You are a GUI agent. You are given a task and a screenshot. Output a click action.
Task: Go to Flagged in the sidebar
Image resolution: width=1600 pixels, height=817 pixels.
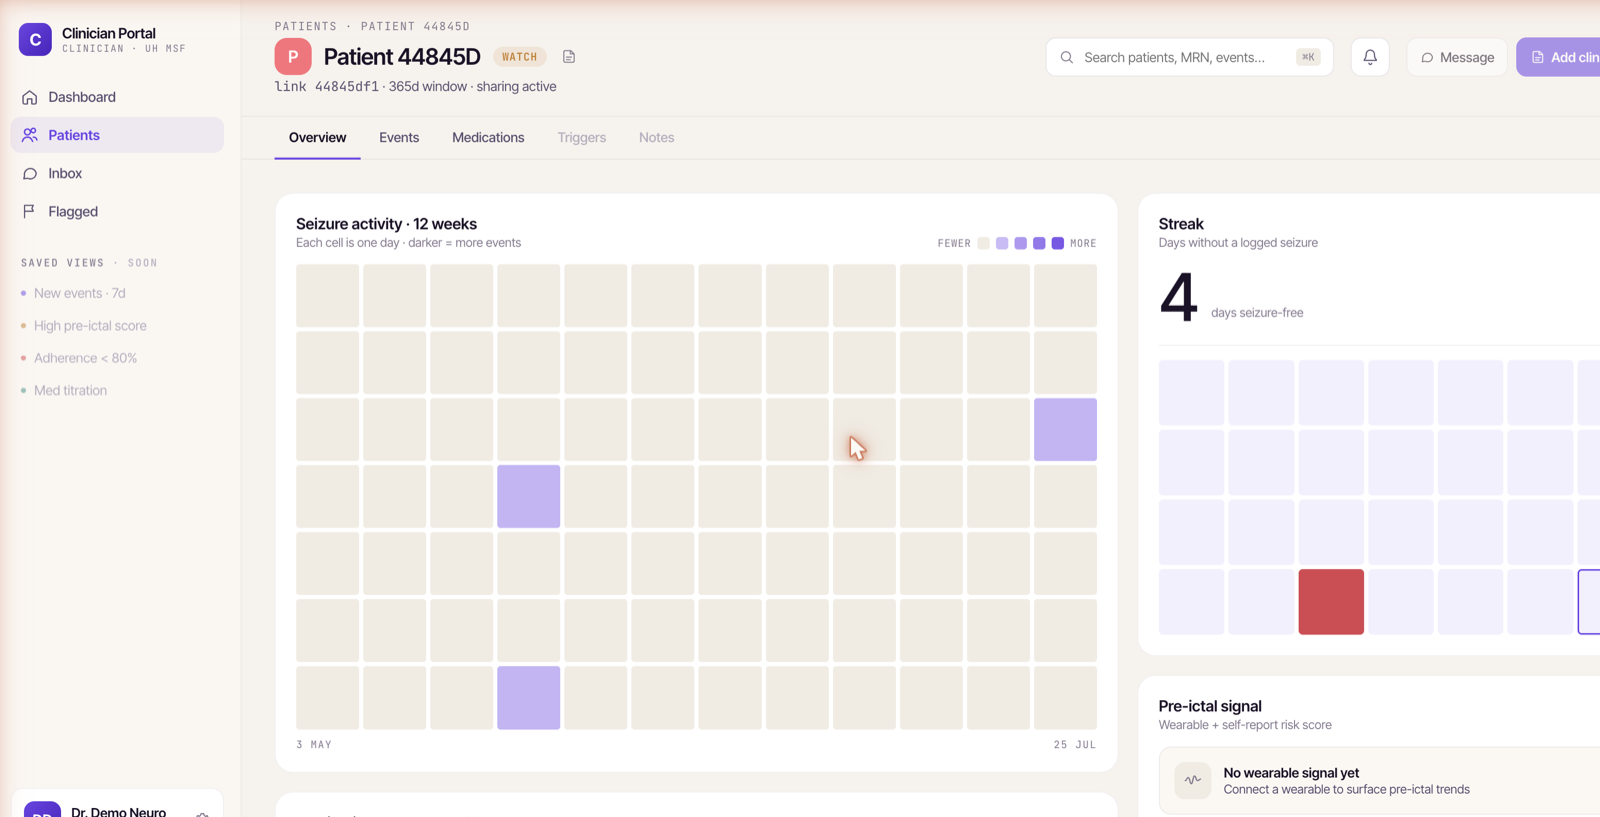[x=117, y=211]
